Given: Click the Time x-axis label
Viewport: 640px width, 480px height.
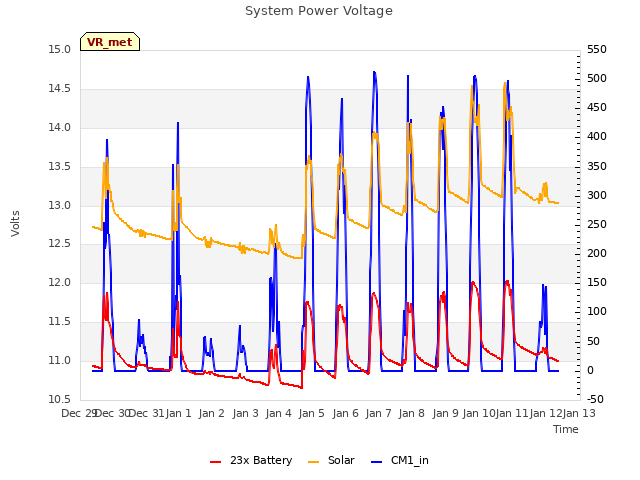Looking at the screenshot, I should (566, 429).
